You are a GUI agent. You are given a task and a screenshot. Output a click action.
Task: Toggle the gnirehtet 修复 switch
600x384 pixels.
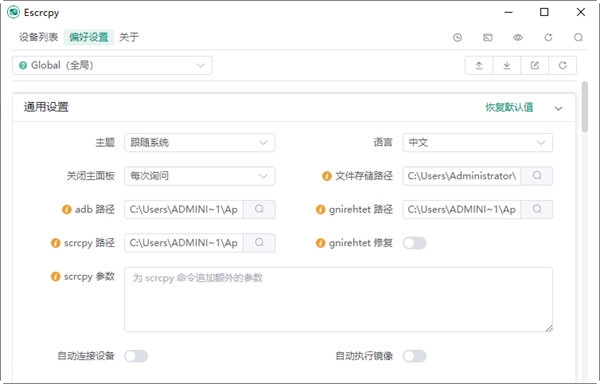[414, 243]
